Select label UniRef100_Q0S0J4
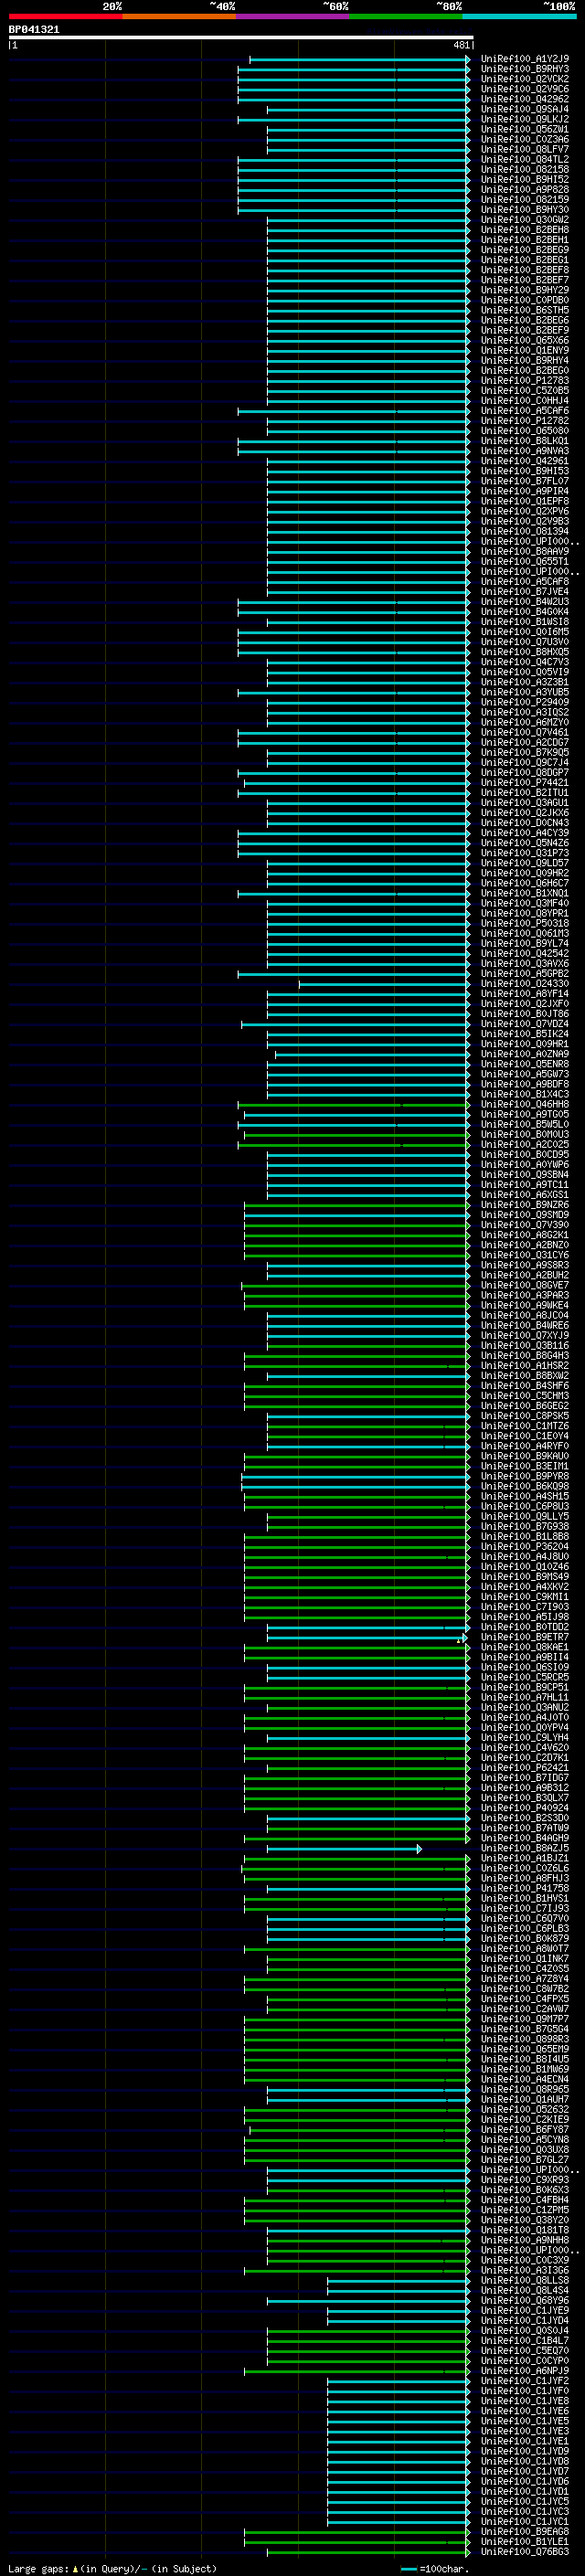This screenshot has width=585, height=2576. [x=525, y=2330]
